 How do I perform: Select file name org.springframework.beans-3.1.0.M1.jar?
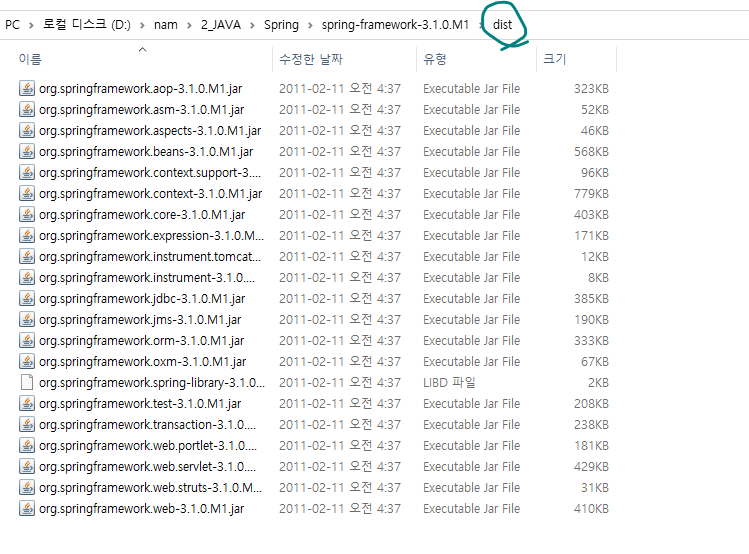(146, 152)
